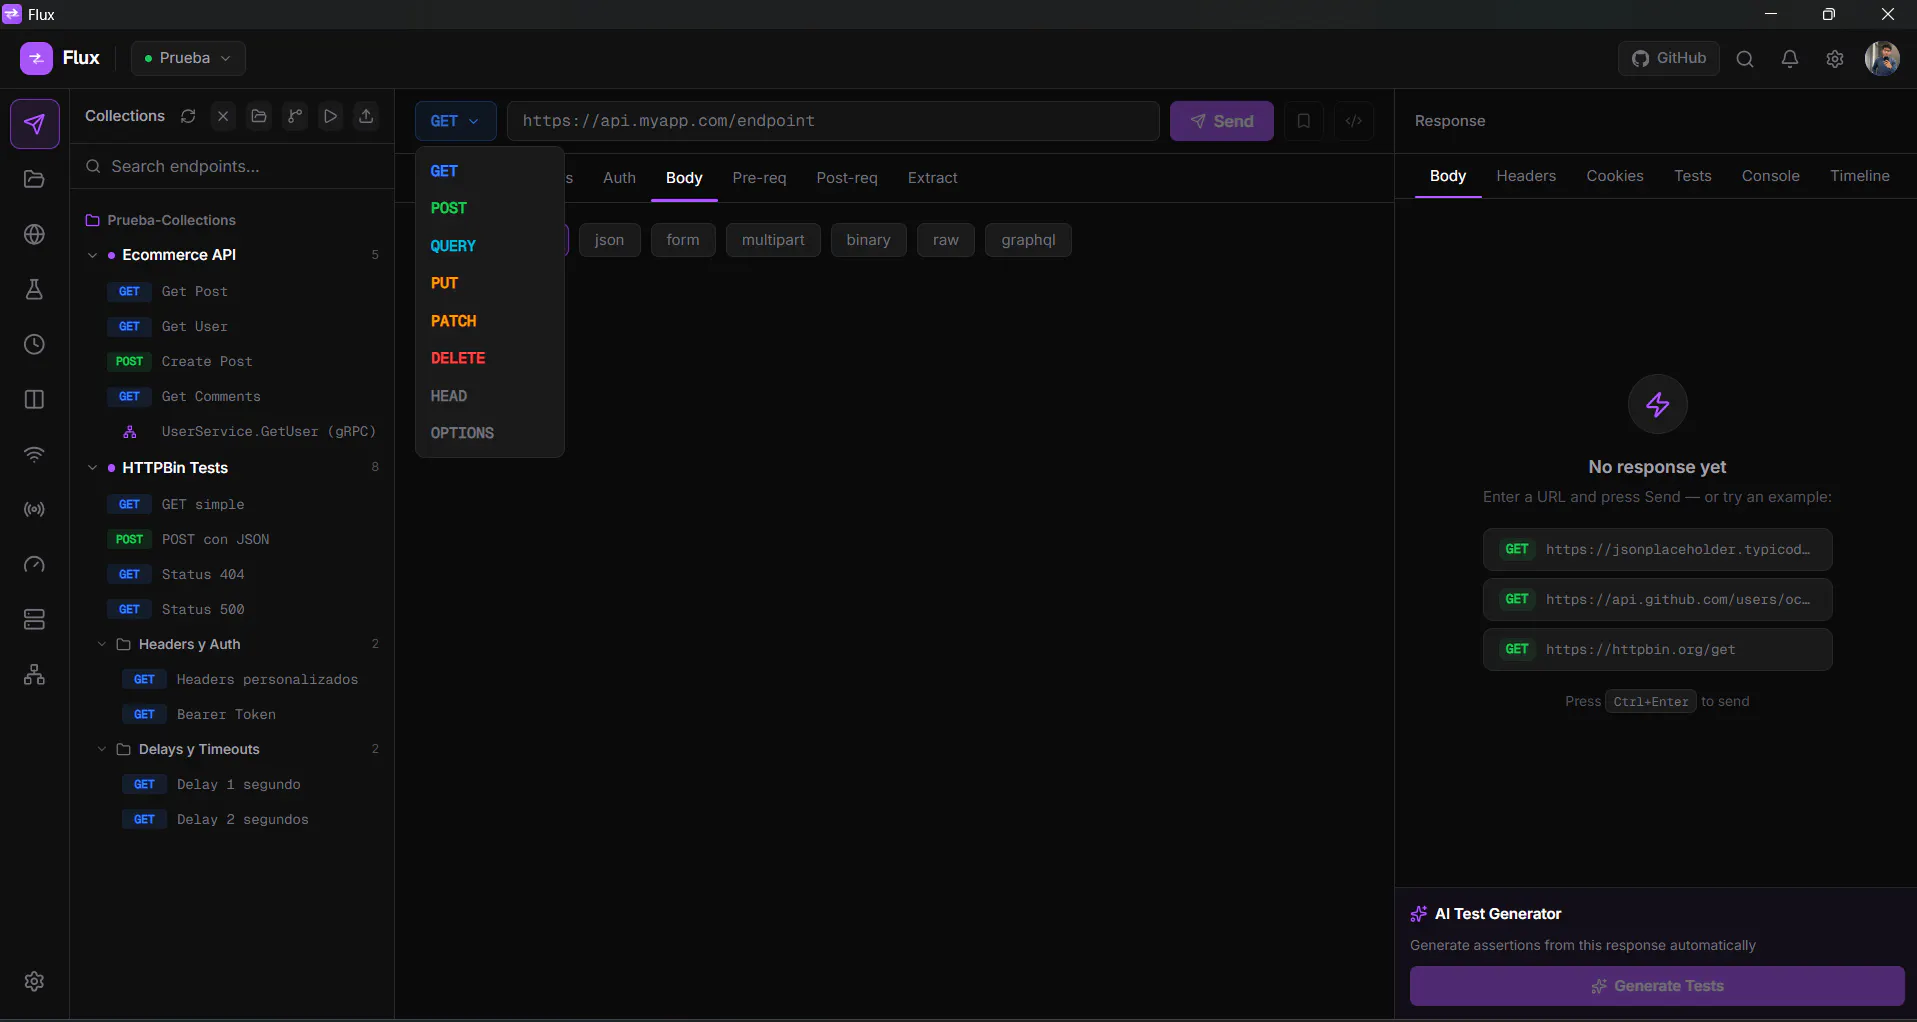
Task: Choose form body type
Action: click(x=683, y=240)
